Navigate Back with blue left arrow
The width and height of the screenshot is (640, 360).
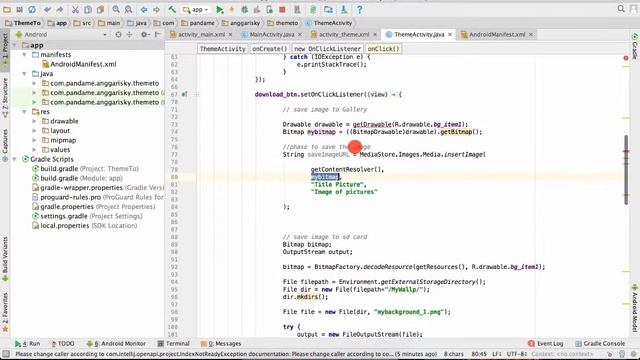tap(144, 9)
